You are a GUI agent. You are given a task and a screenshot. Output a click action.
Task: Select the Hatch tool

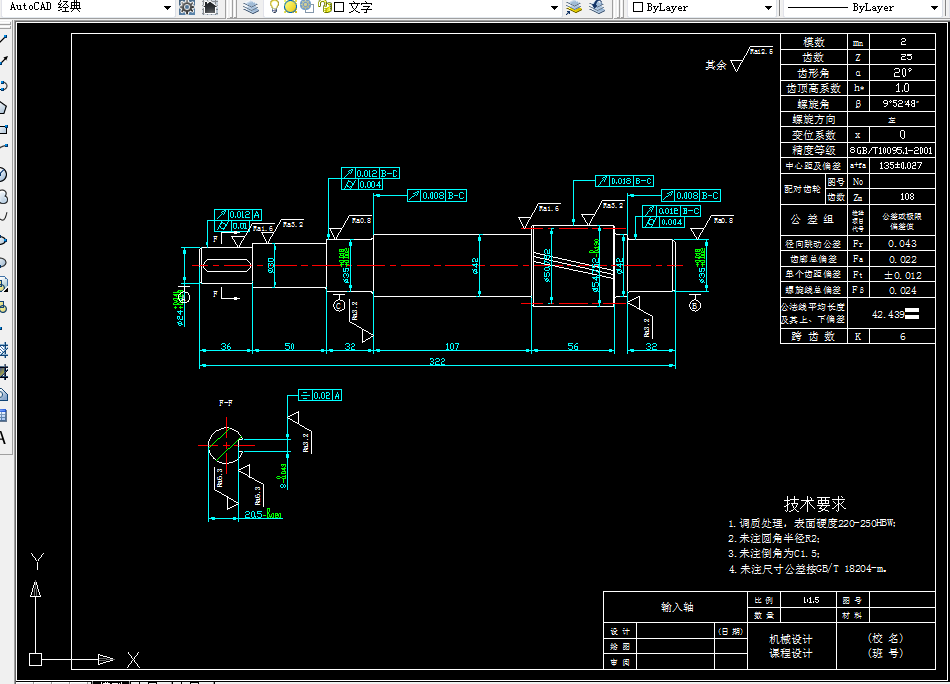pyautogui.click(x=3, y=350)
